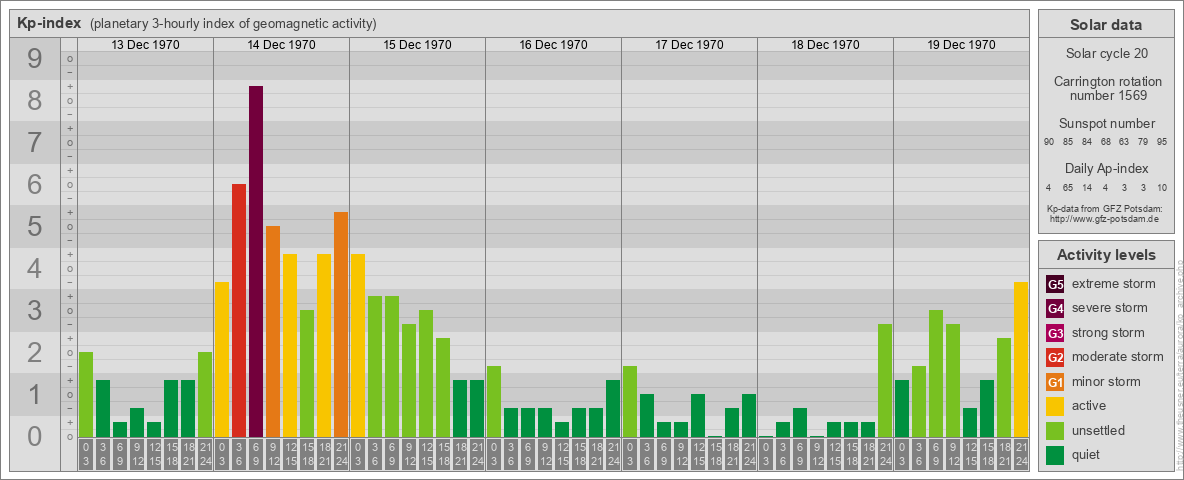Click the Kp axis number 0
This screenshot has width=1184, height=480.
coord(34,436)
